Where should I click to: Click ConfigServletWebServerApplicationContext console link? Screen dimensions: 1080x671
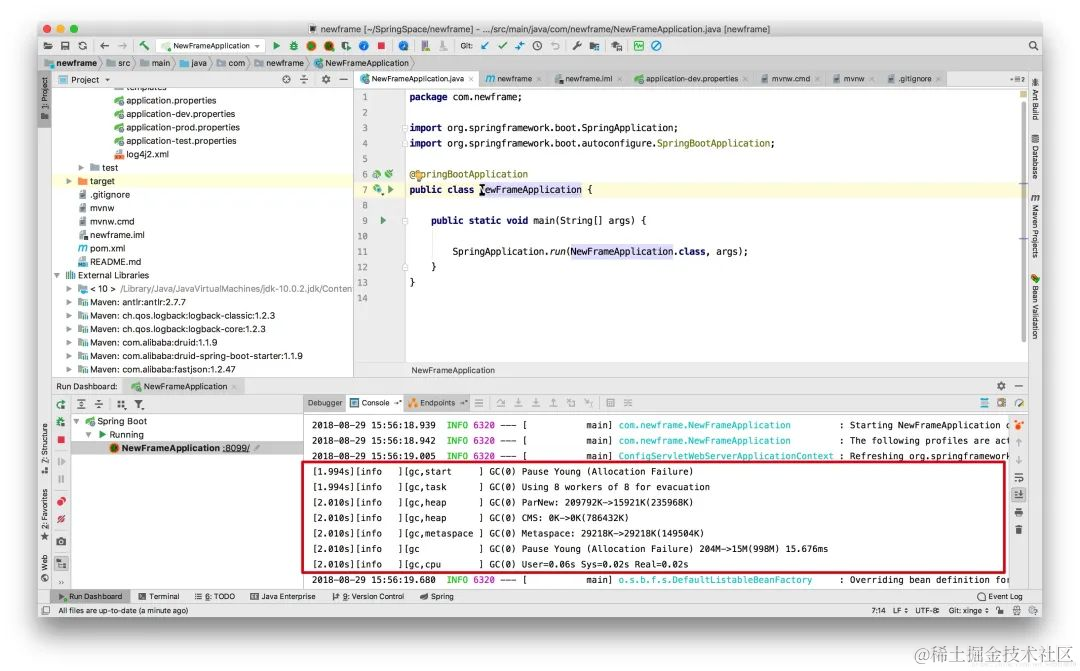tap(726, 456)
